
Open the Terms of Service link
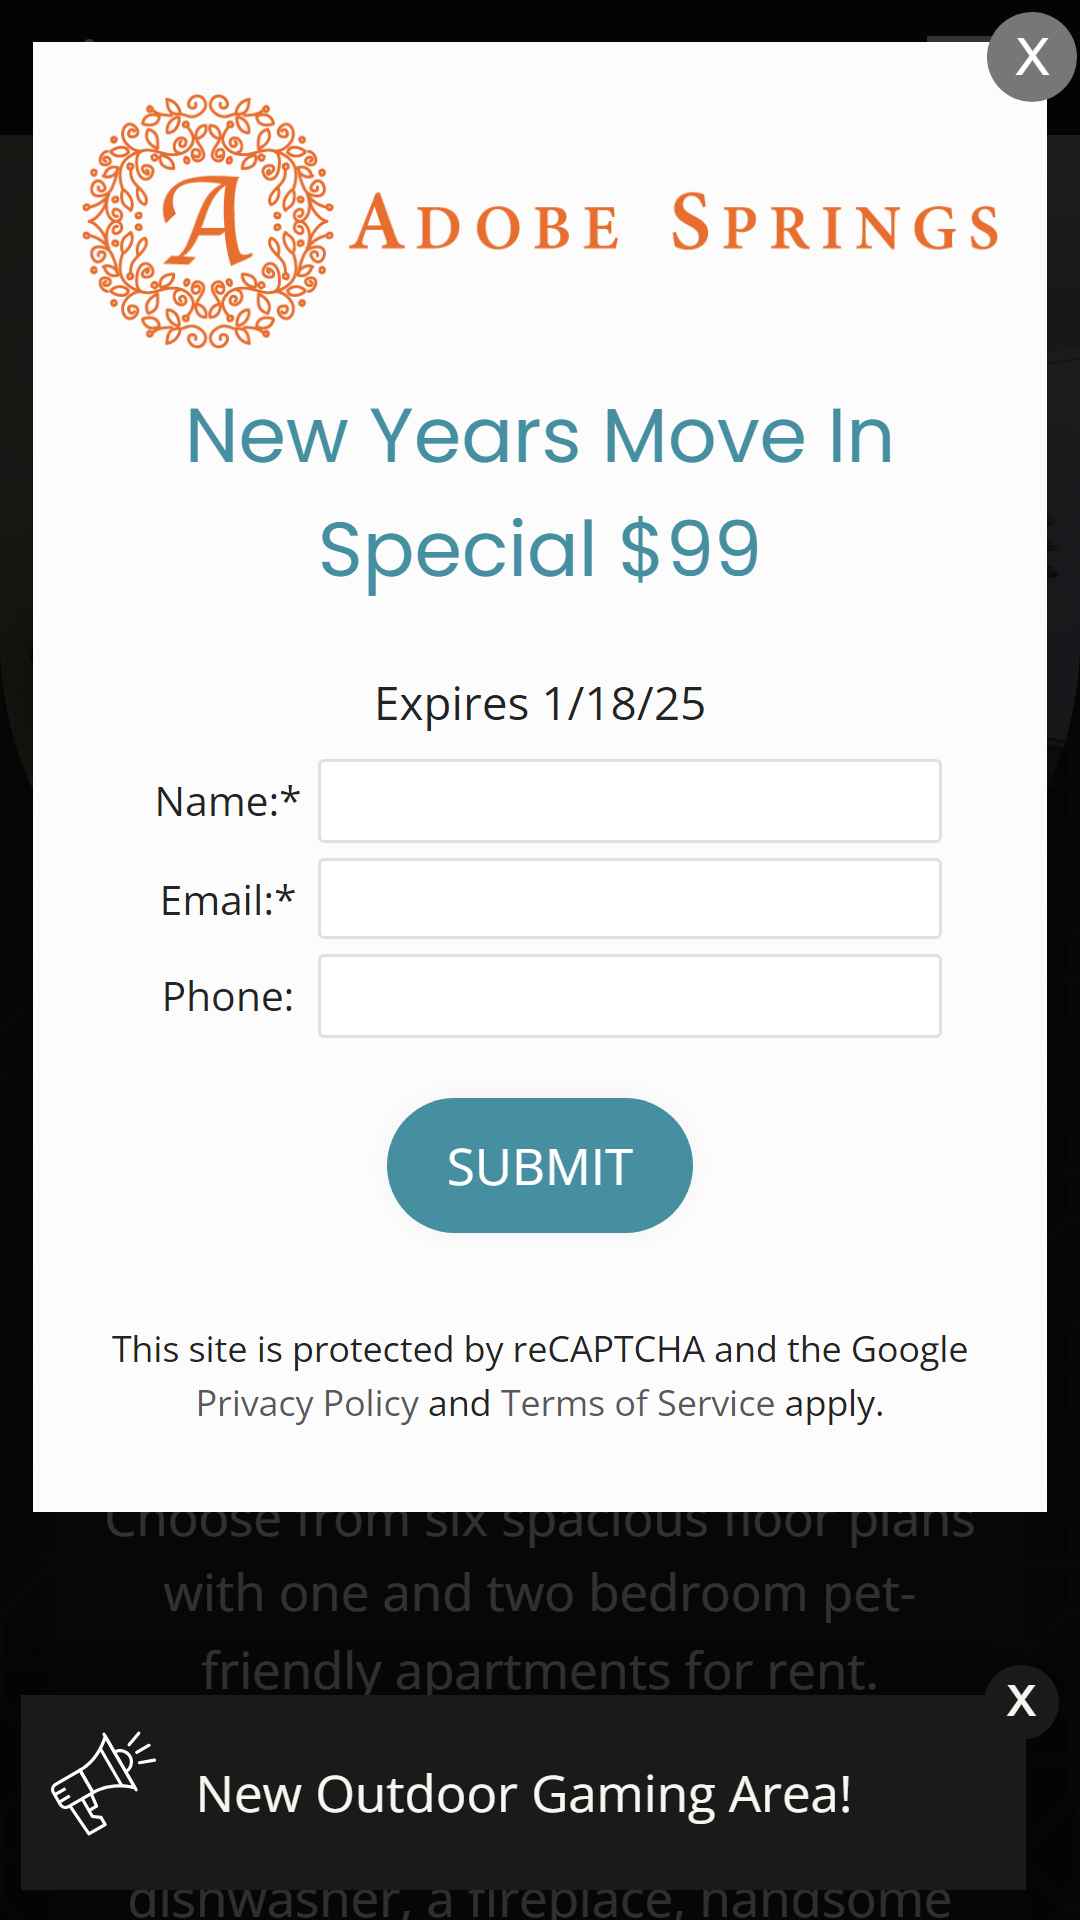click(x=638, y=1404)
